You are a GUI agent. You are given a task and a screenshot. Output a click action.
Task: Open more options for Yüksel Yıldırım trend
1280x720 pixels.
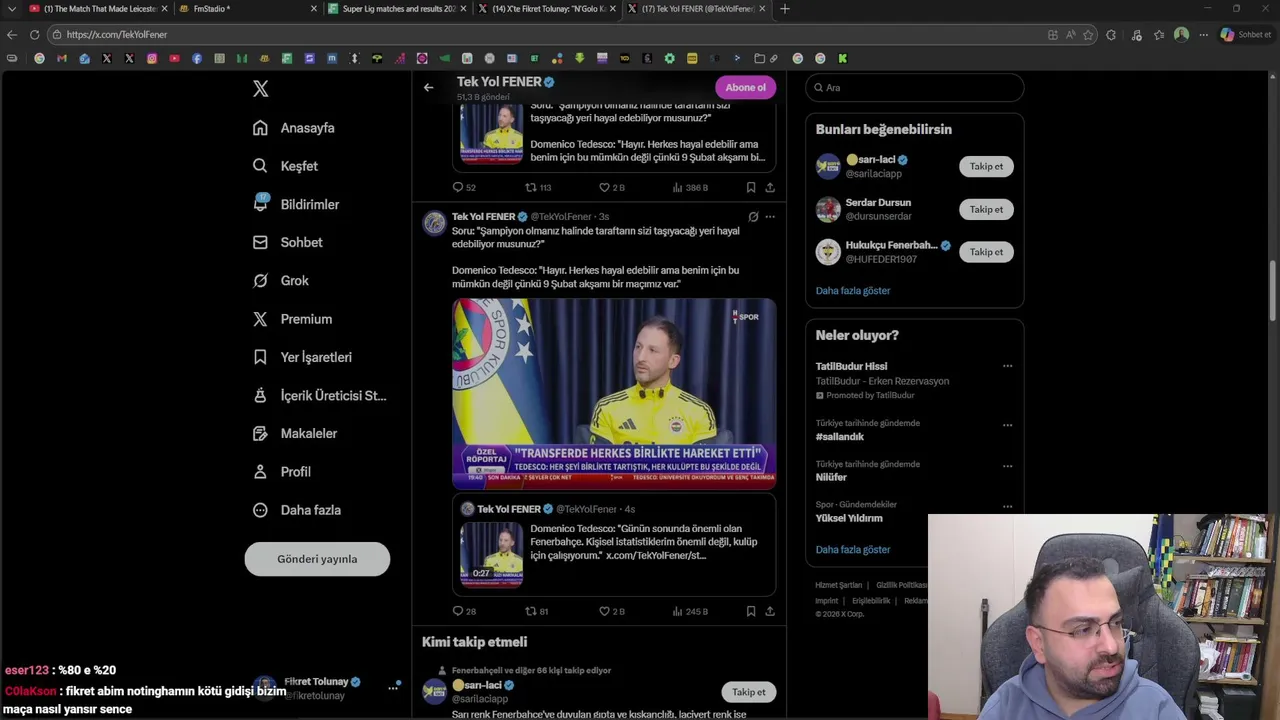point(1007,507)
